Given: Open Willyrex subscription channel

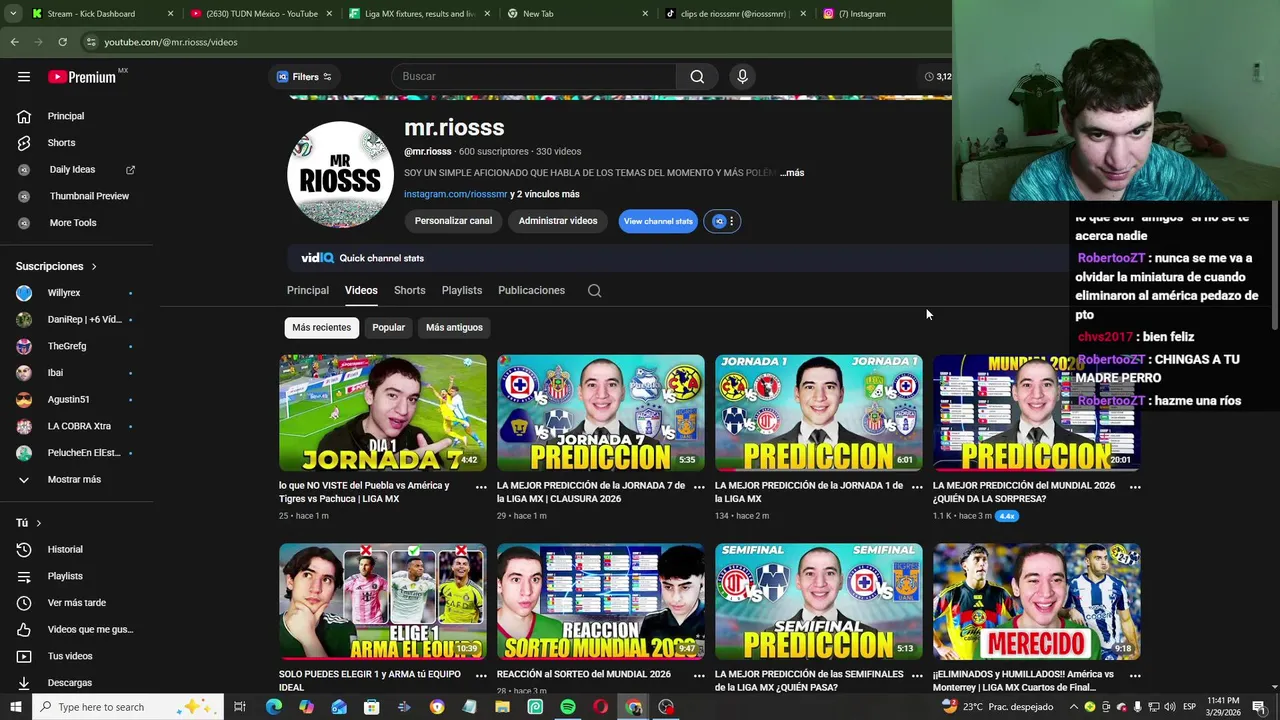Looking at the screenshot, I should (64, 293).
